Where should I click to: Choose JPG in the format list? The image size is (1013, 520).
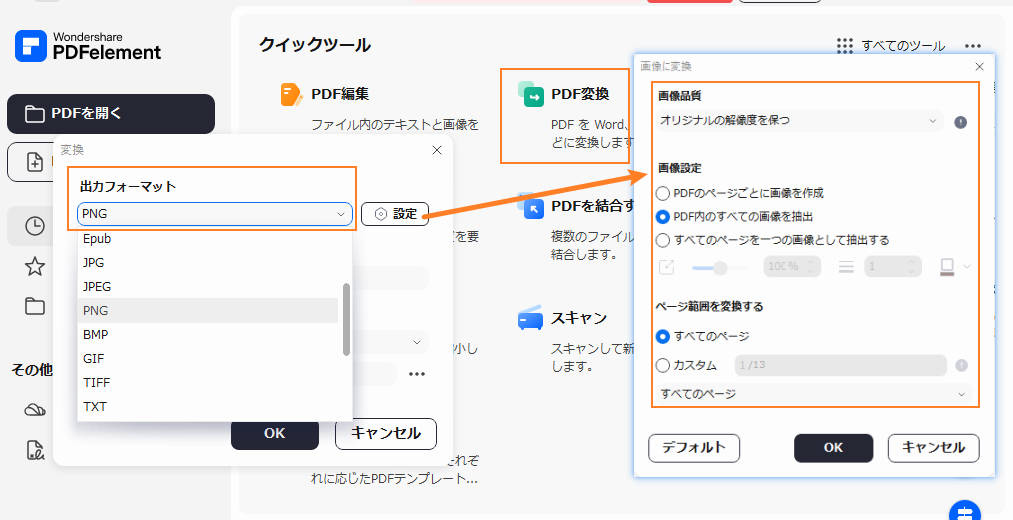(94, 262)
